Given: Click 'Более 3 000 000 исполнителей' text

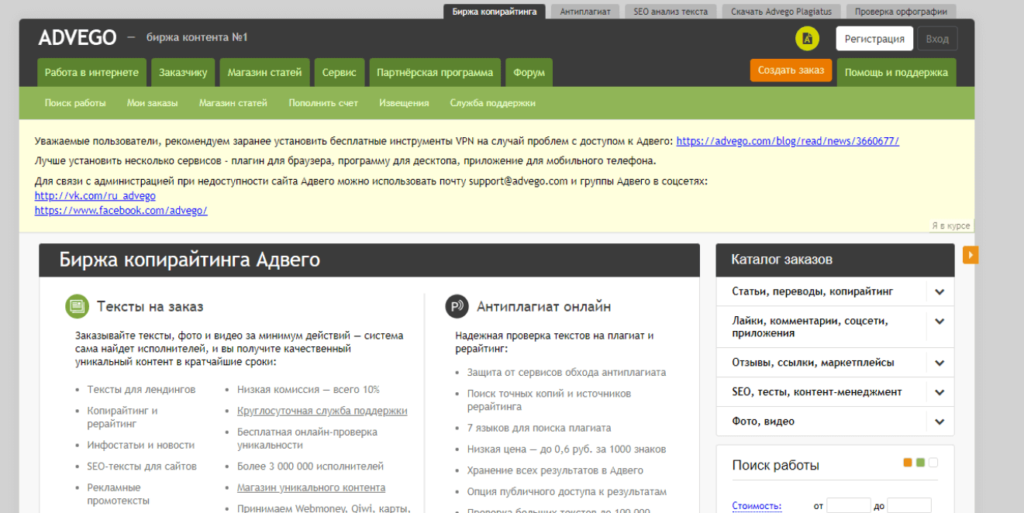Looking at the screenshot, I should click(x=310, y=467).
